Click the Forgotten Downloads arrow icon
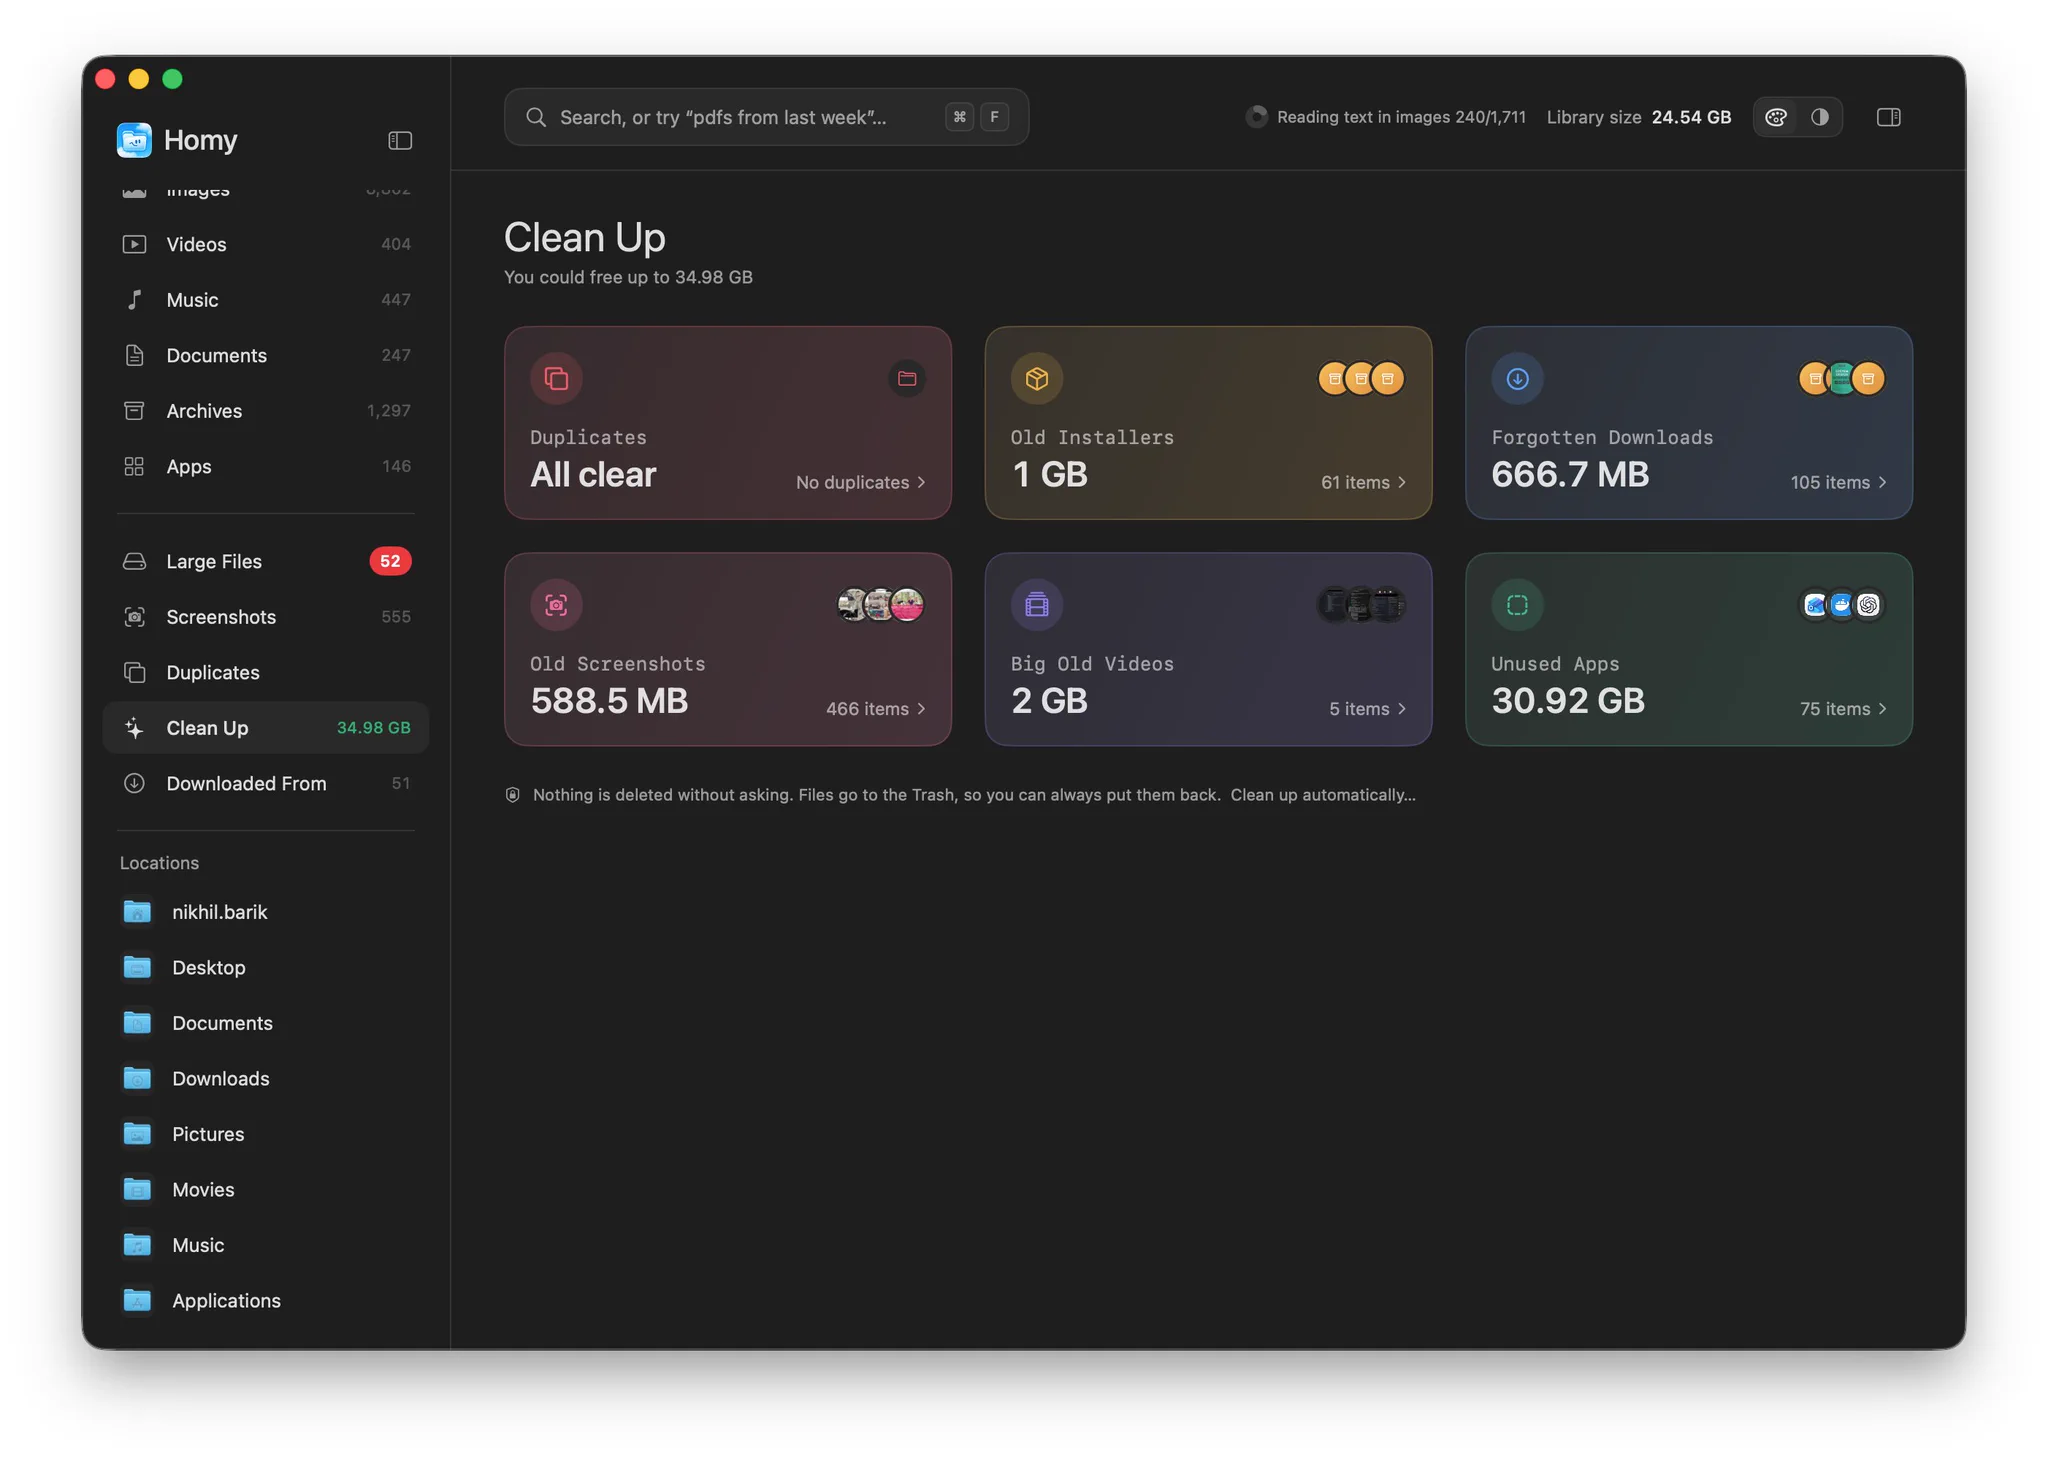This screenshot has height=1458, width=2048. point(1517,378)
